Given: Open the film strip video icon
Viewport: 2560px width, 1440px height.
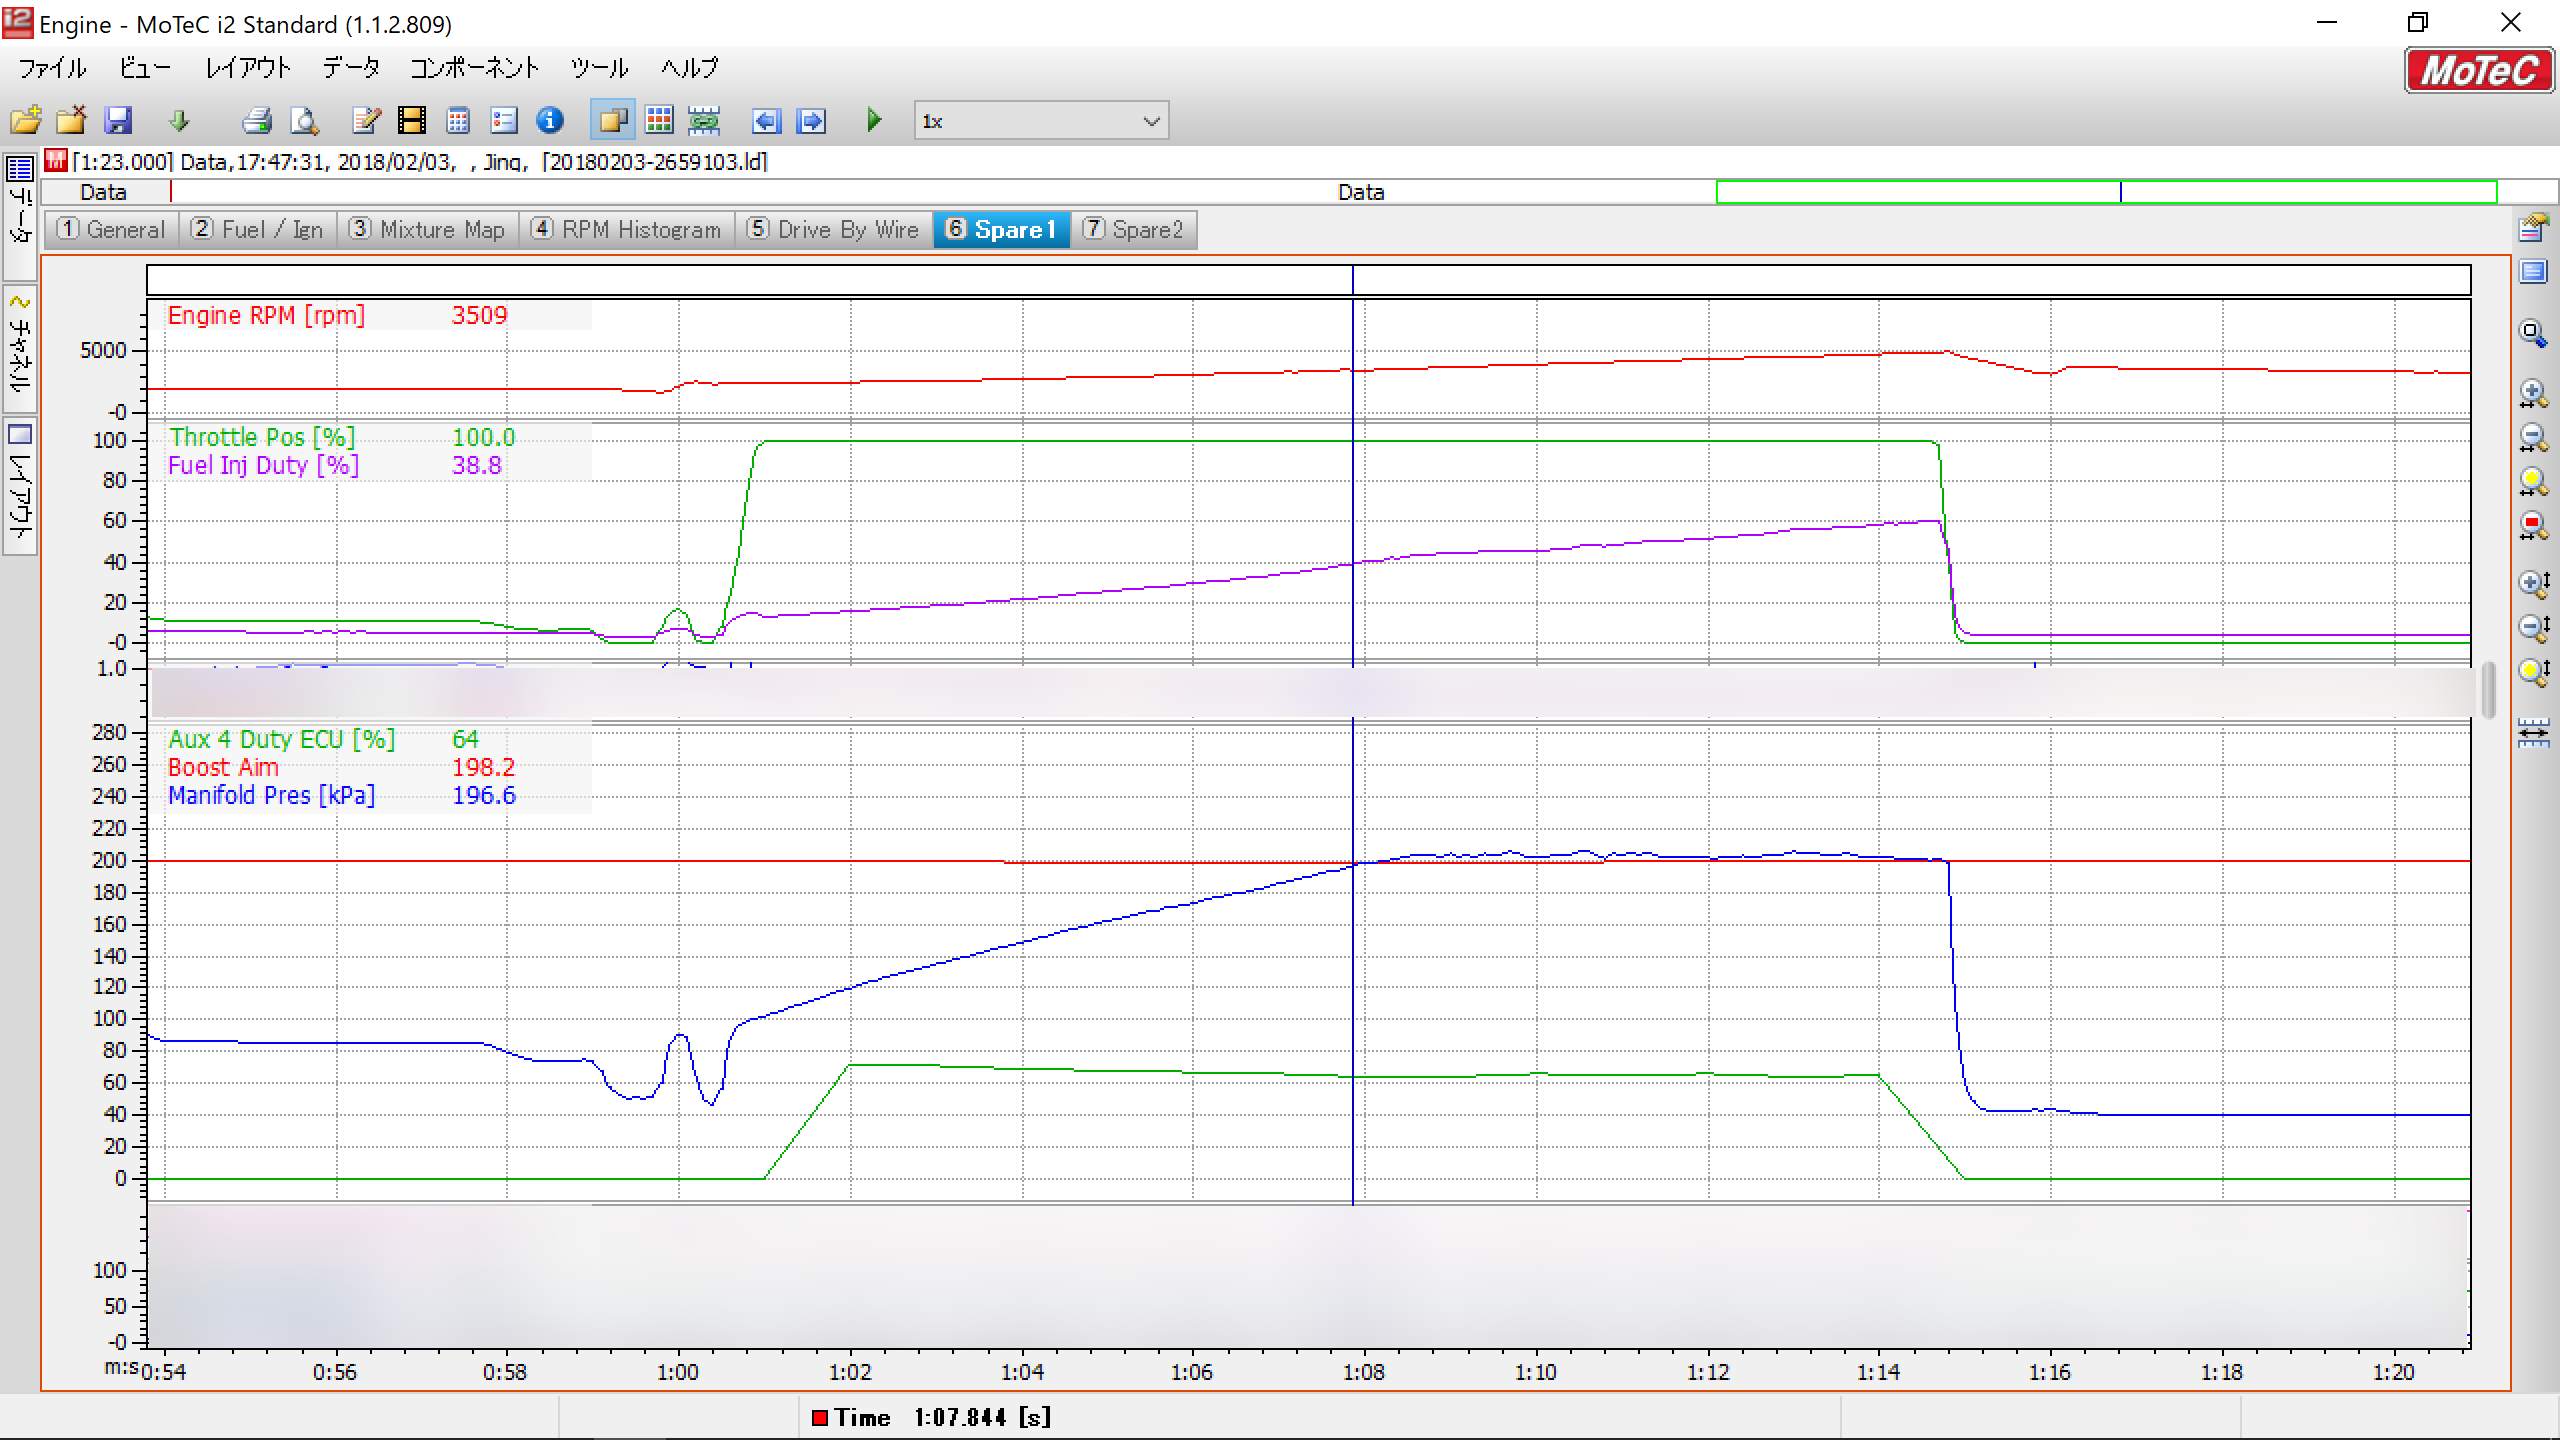Looking at the screenshot, I should click(411, 121).
